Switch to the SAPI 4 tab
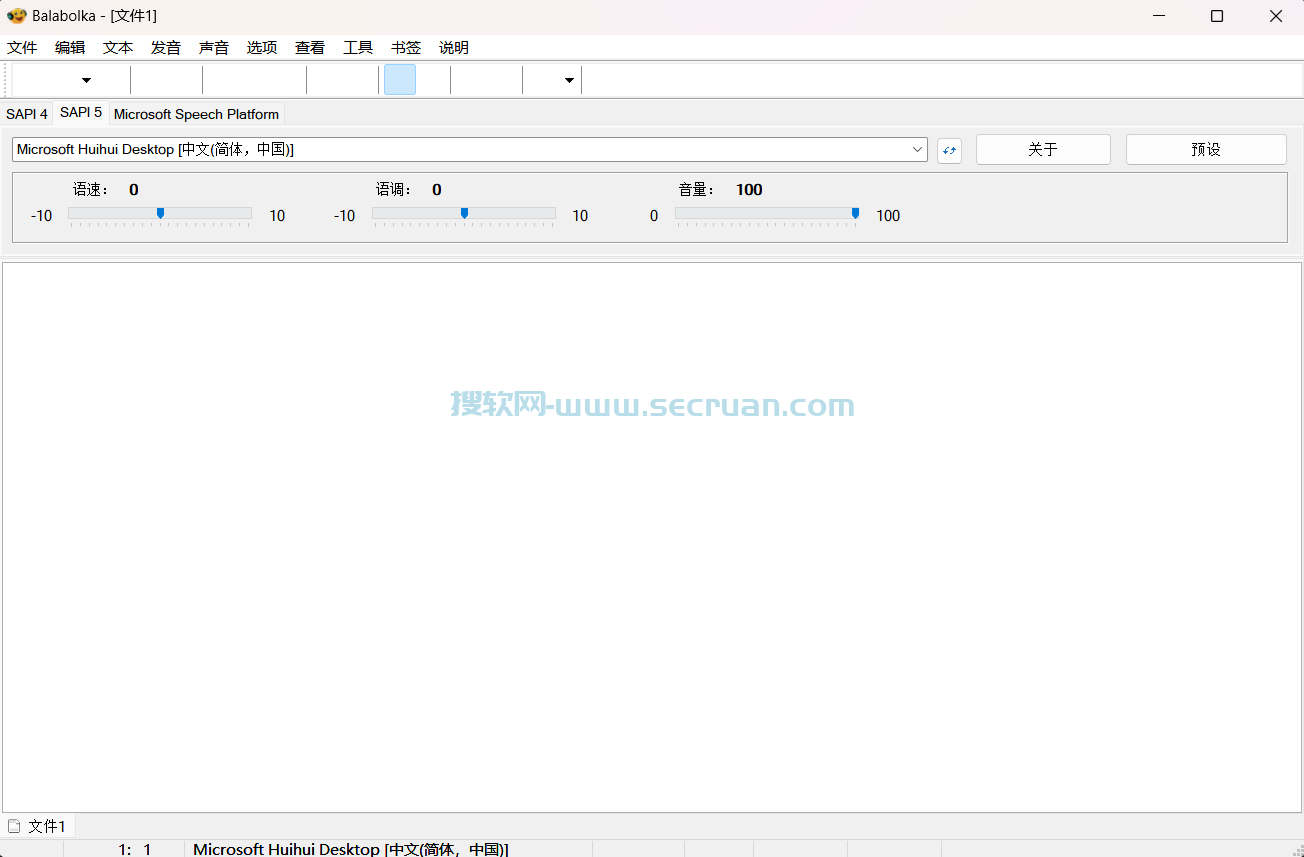The width and height of the screenshot is (1304, 857). pyautogui.click(x=27, y=114)
